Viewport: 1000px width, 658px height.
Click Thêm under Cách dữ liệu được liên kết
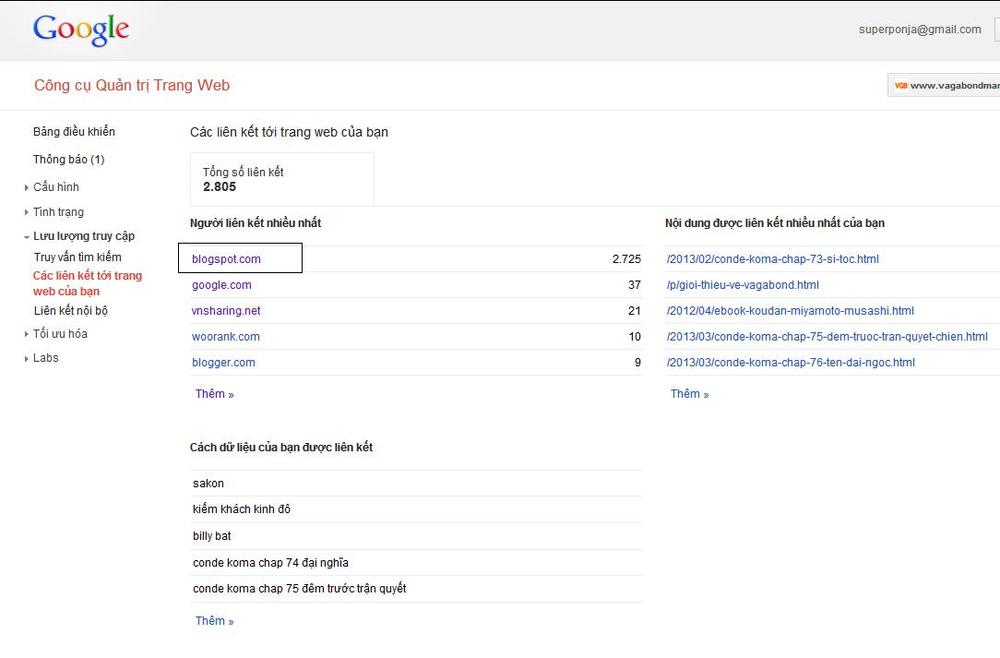pos(215,621)
